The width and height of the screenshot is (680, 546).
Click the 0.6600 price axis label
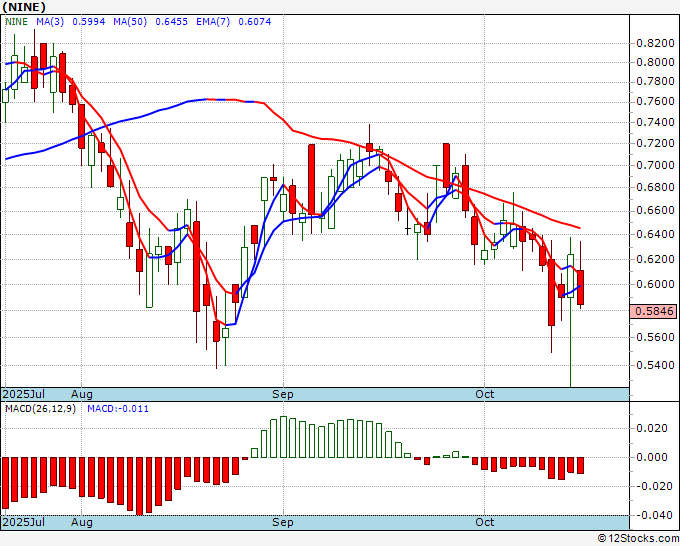coord(655,211)
